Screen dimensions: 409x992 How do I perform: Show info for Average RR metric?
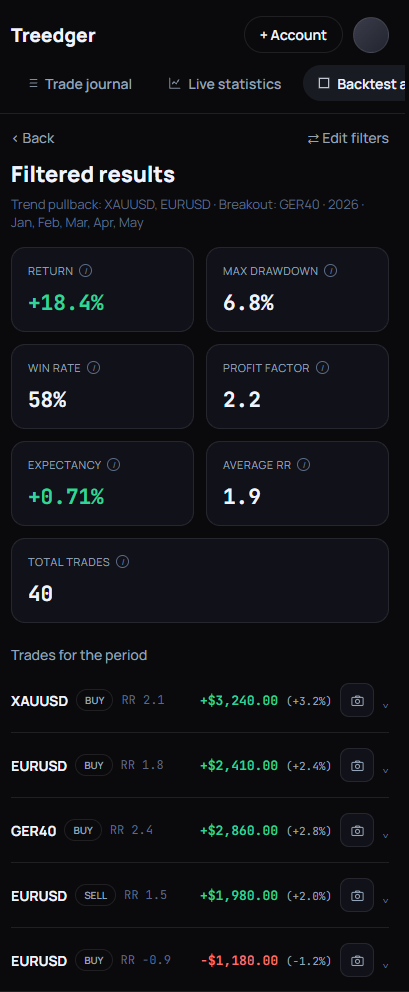click(x=303, y=465)
